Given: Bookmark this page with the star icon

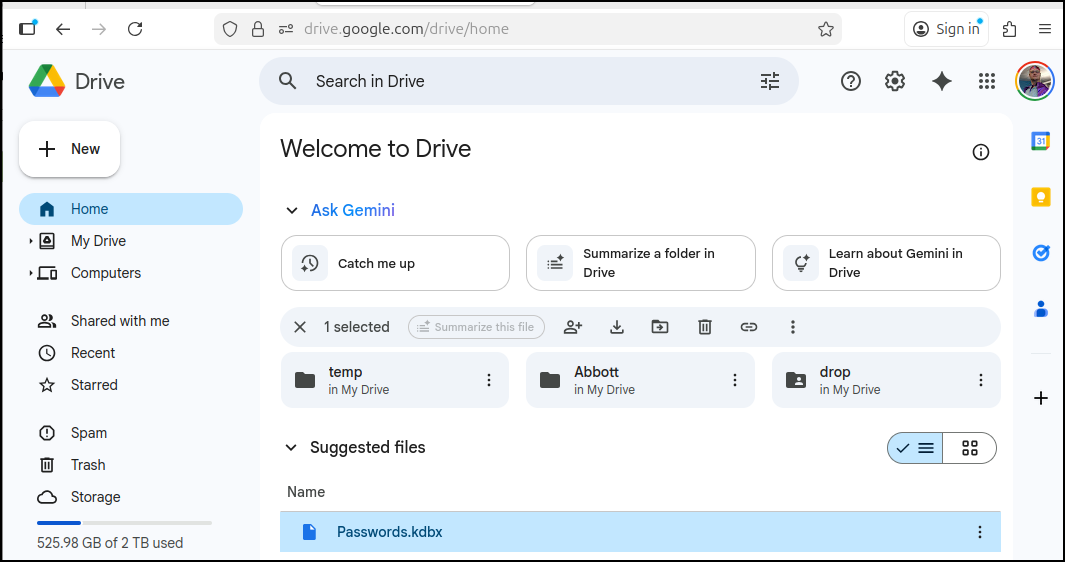Looking at the screenshot, I should click(x=825, y=29).
